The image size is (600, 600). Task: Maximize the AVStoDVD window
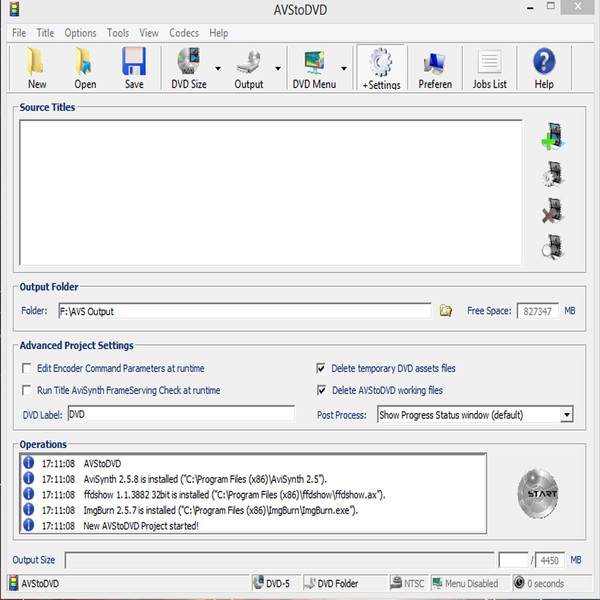point(550,7)
